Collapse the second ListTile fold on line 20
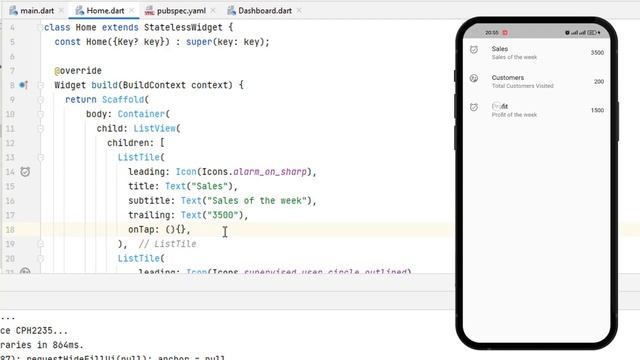This screenshot has width=640, height=360. point(40,258)
